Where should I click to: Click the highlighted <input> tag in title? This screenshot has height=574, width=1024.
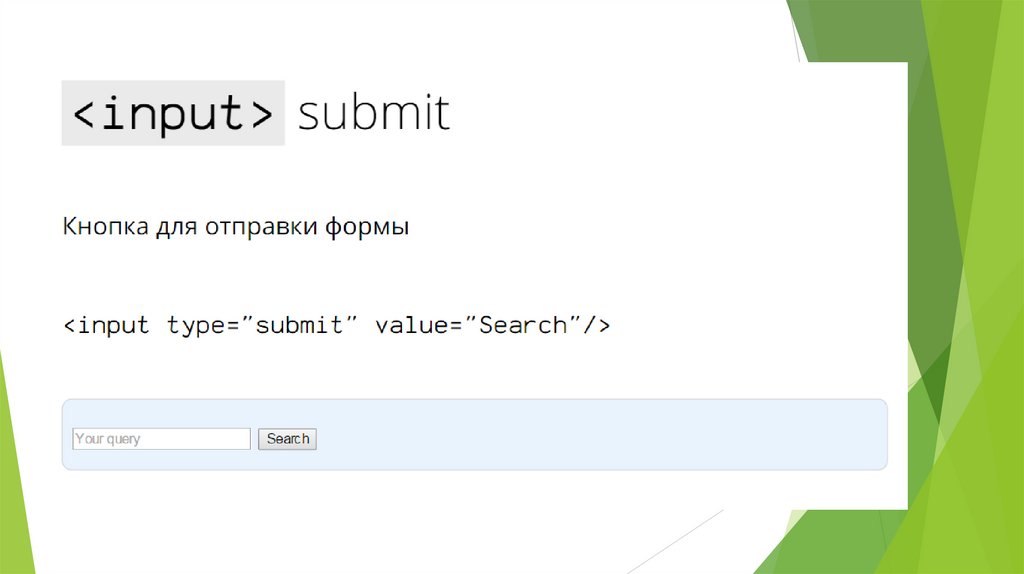tap(173, 113)
